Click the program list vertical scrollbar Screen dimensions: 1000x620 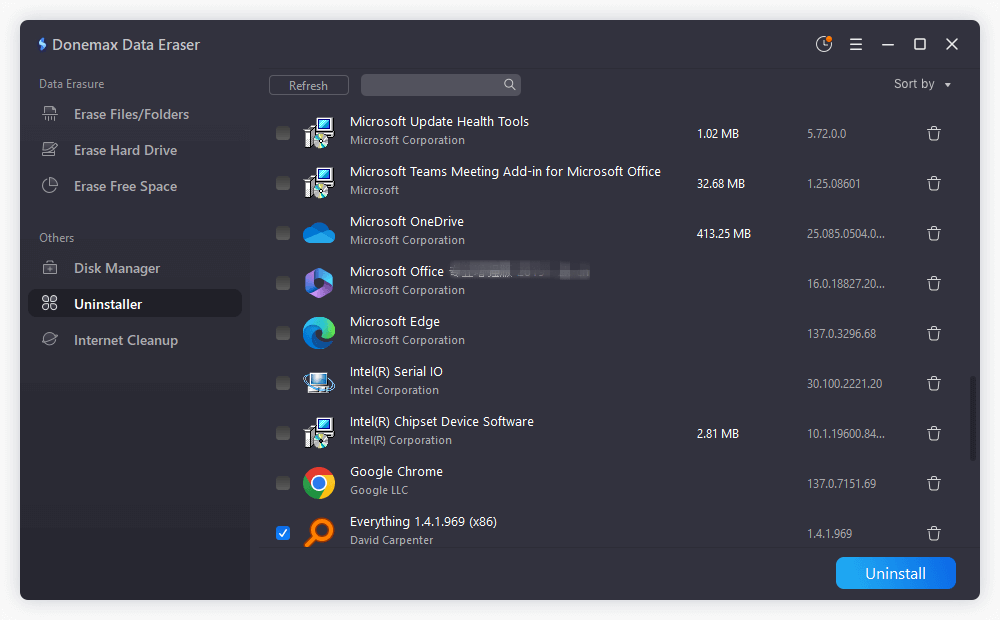(973, 418)
